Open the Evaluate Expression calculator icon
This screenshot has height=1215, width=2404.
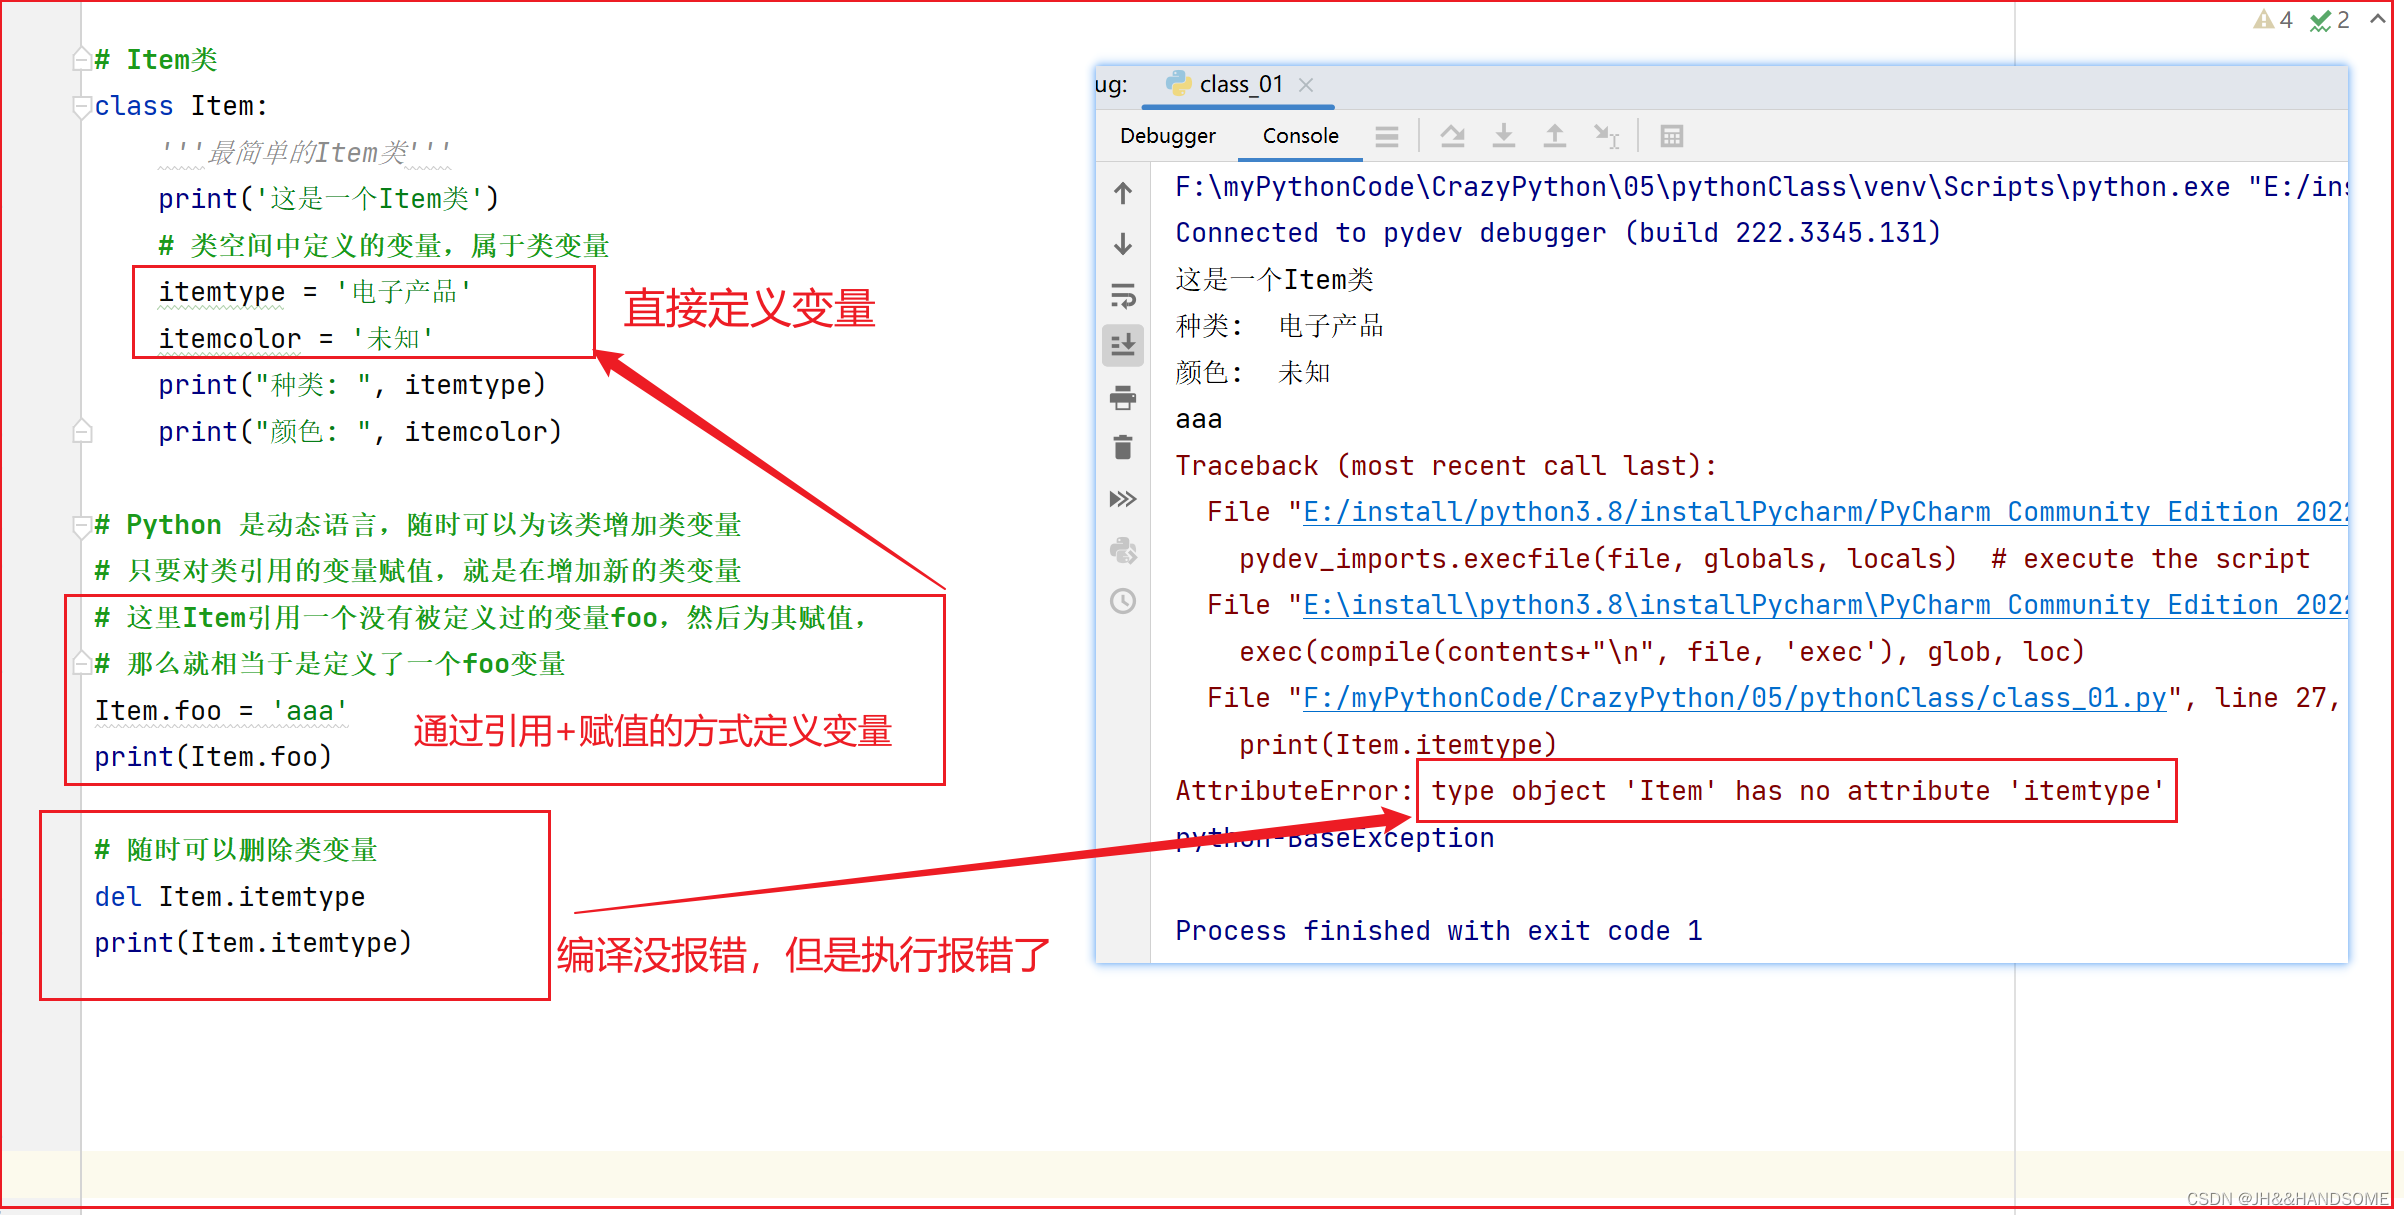[x=1671, y=136]
